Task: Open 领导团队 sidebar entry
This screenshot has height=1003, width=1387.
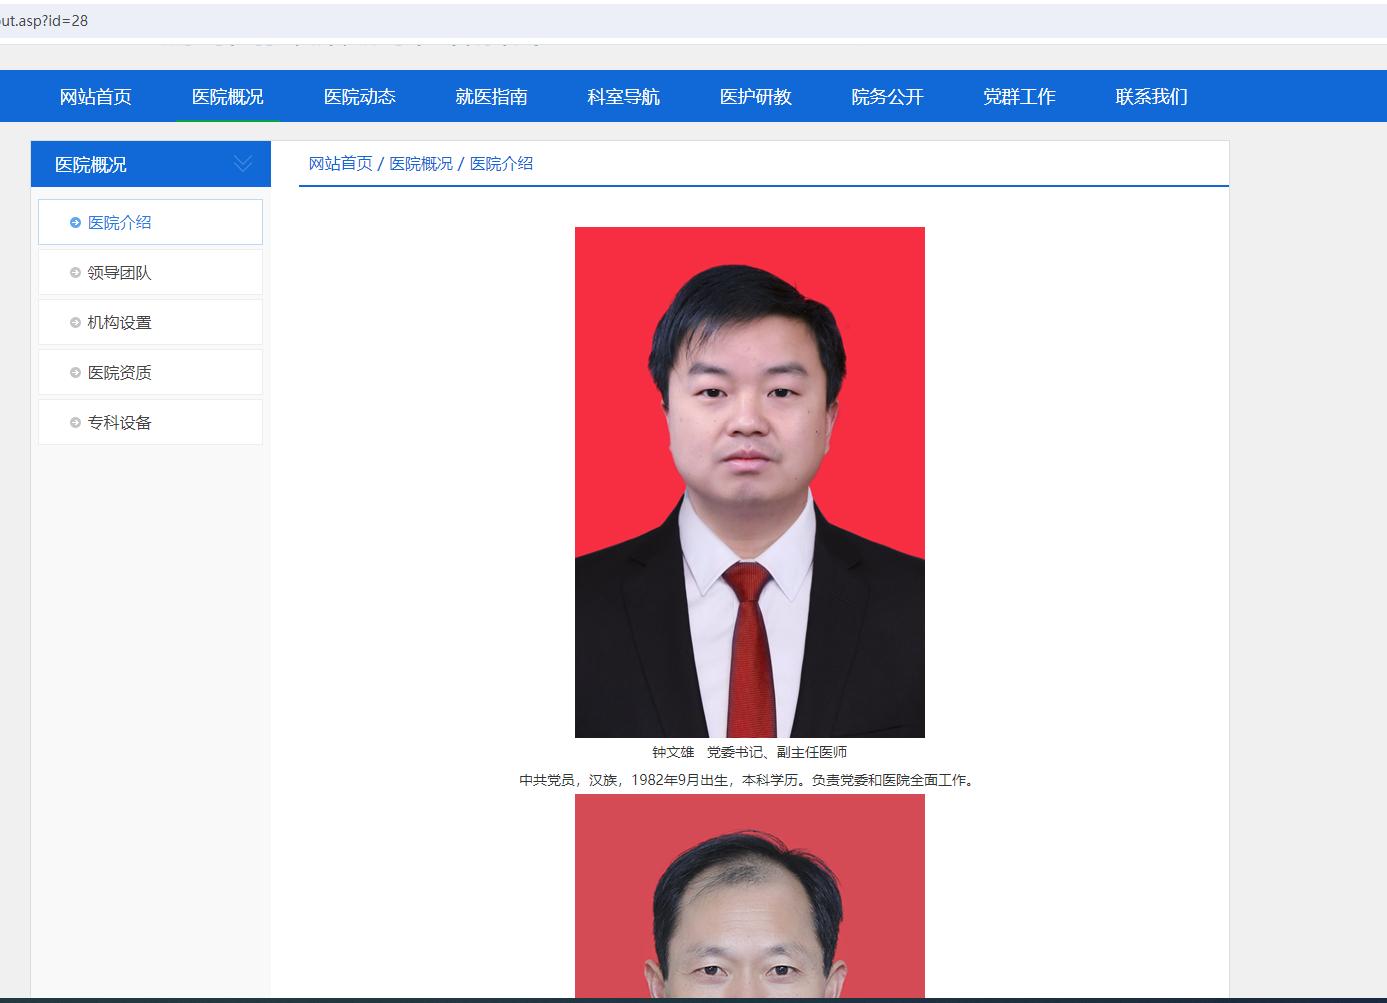Action: click(150, 272)
